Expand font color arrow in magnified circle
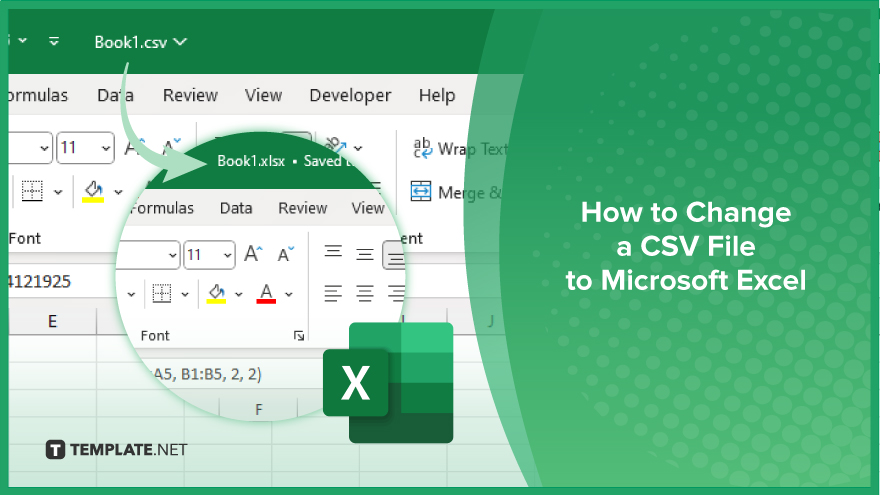The image size is (880, 495). point(288,294)
